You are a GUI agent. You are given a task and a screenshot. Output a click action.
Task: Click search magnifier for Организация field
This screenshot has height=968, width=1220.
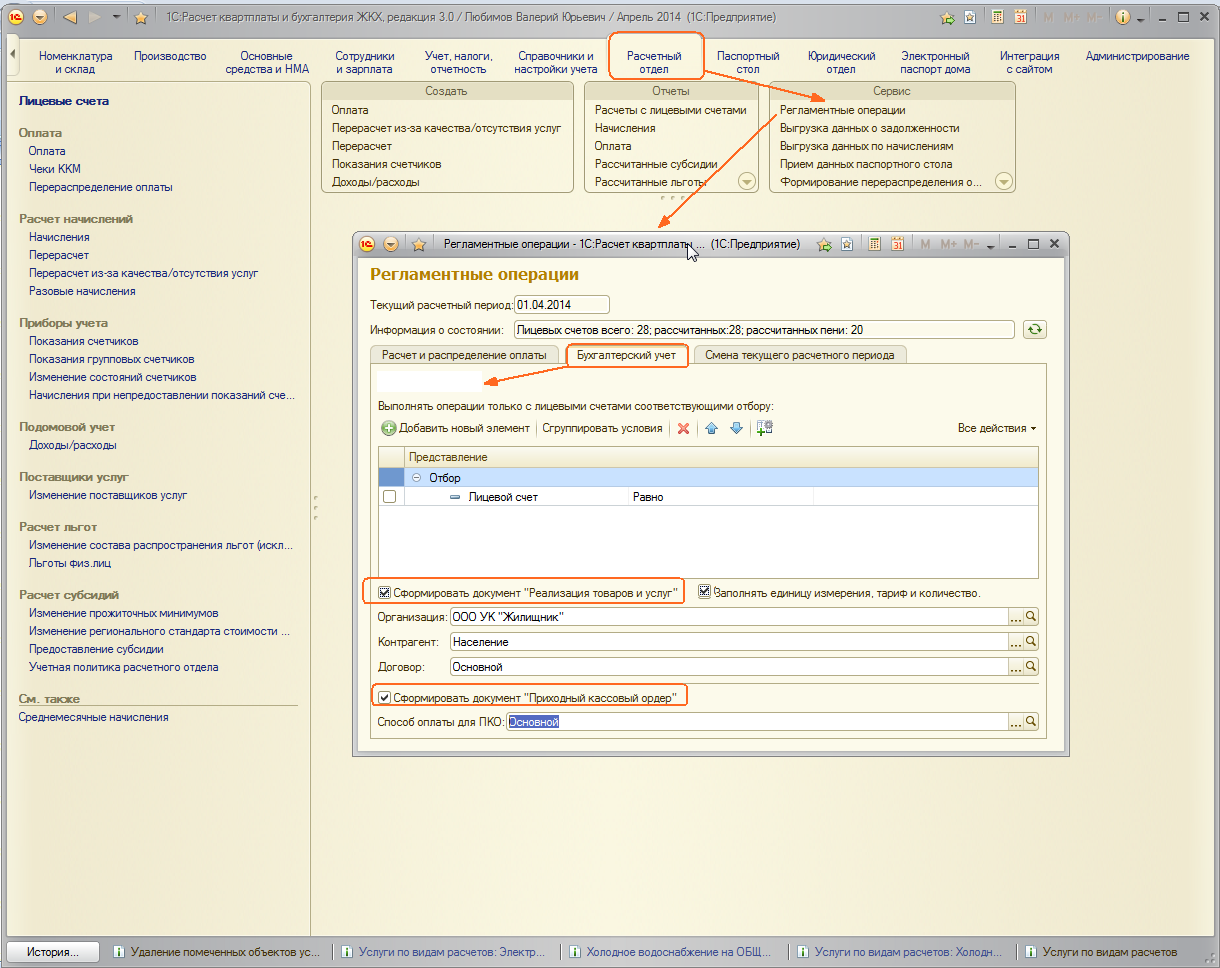point(1031,617)
